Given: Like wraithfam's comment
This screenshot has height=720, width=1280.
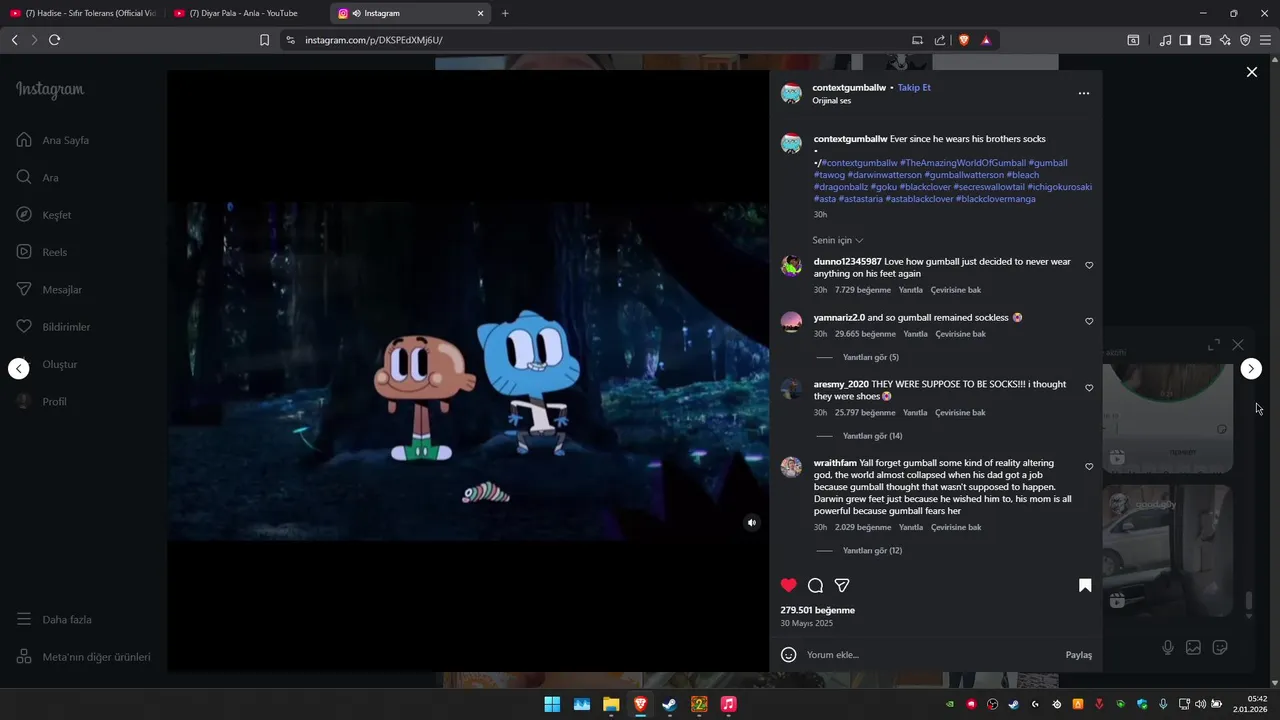Looking at the screenshot, I should click(x=1089, y=467).
